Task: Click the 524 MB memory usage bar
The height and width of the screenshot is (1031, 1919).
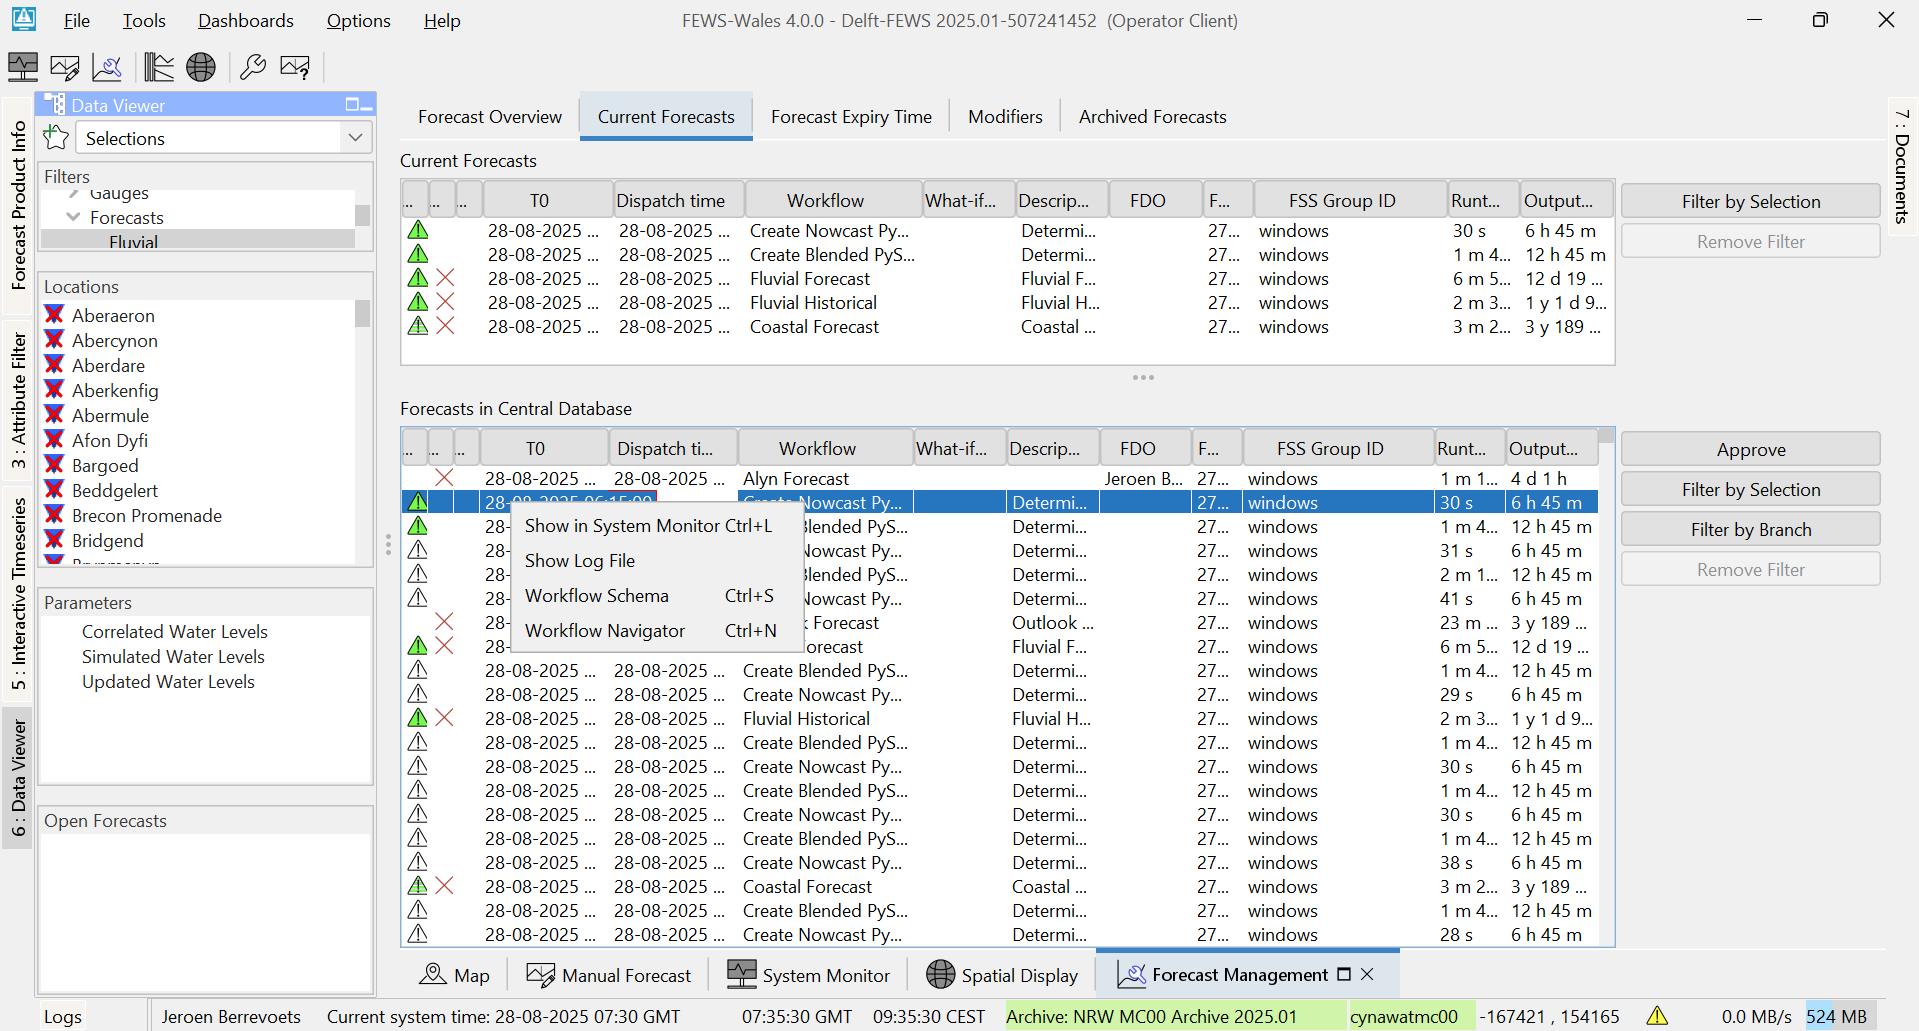Action: 1836,1016
